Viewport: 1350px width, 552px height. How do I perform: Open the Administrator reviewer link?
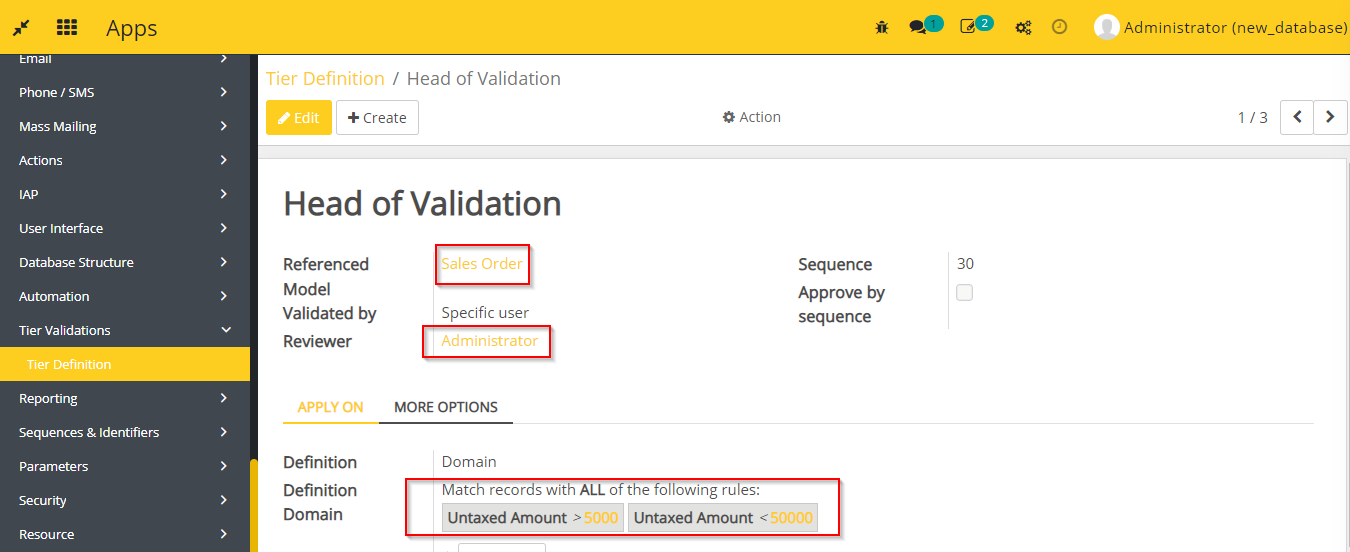tap(490, 341)
